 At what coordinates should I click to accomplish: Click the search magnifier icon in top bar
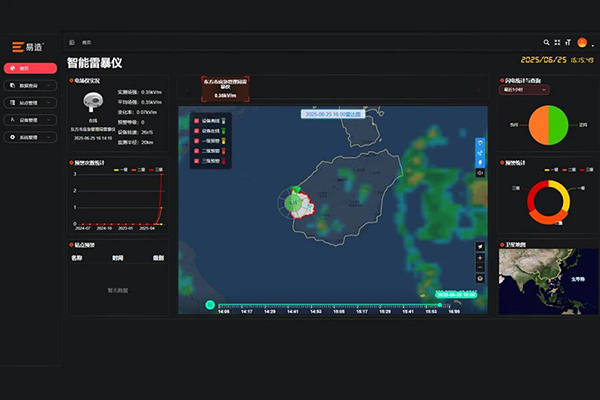(546, 42)
